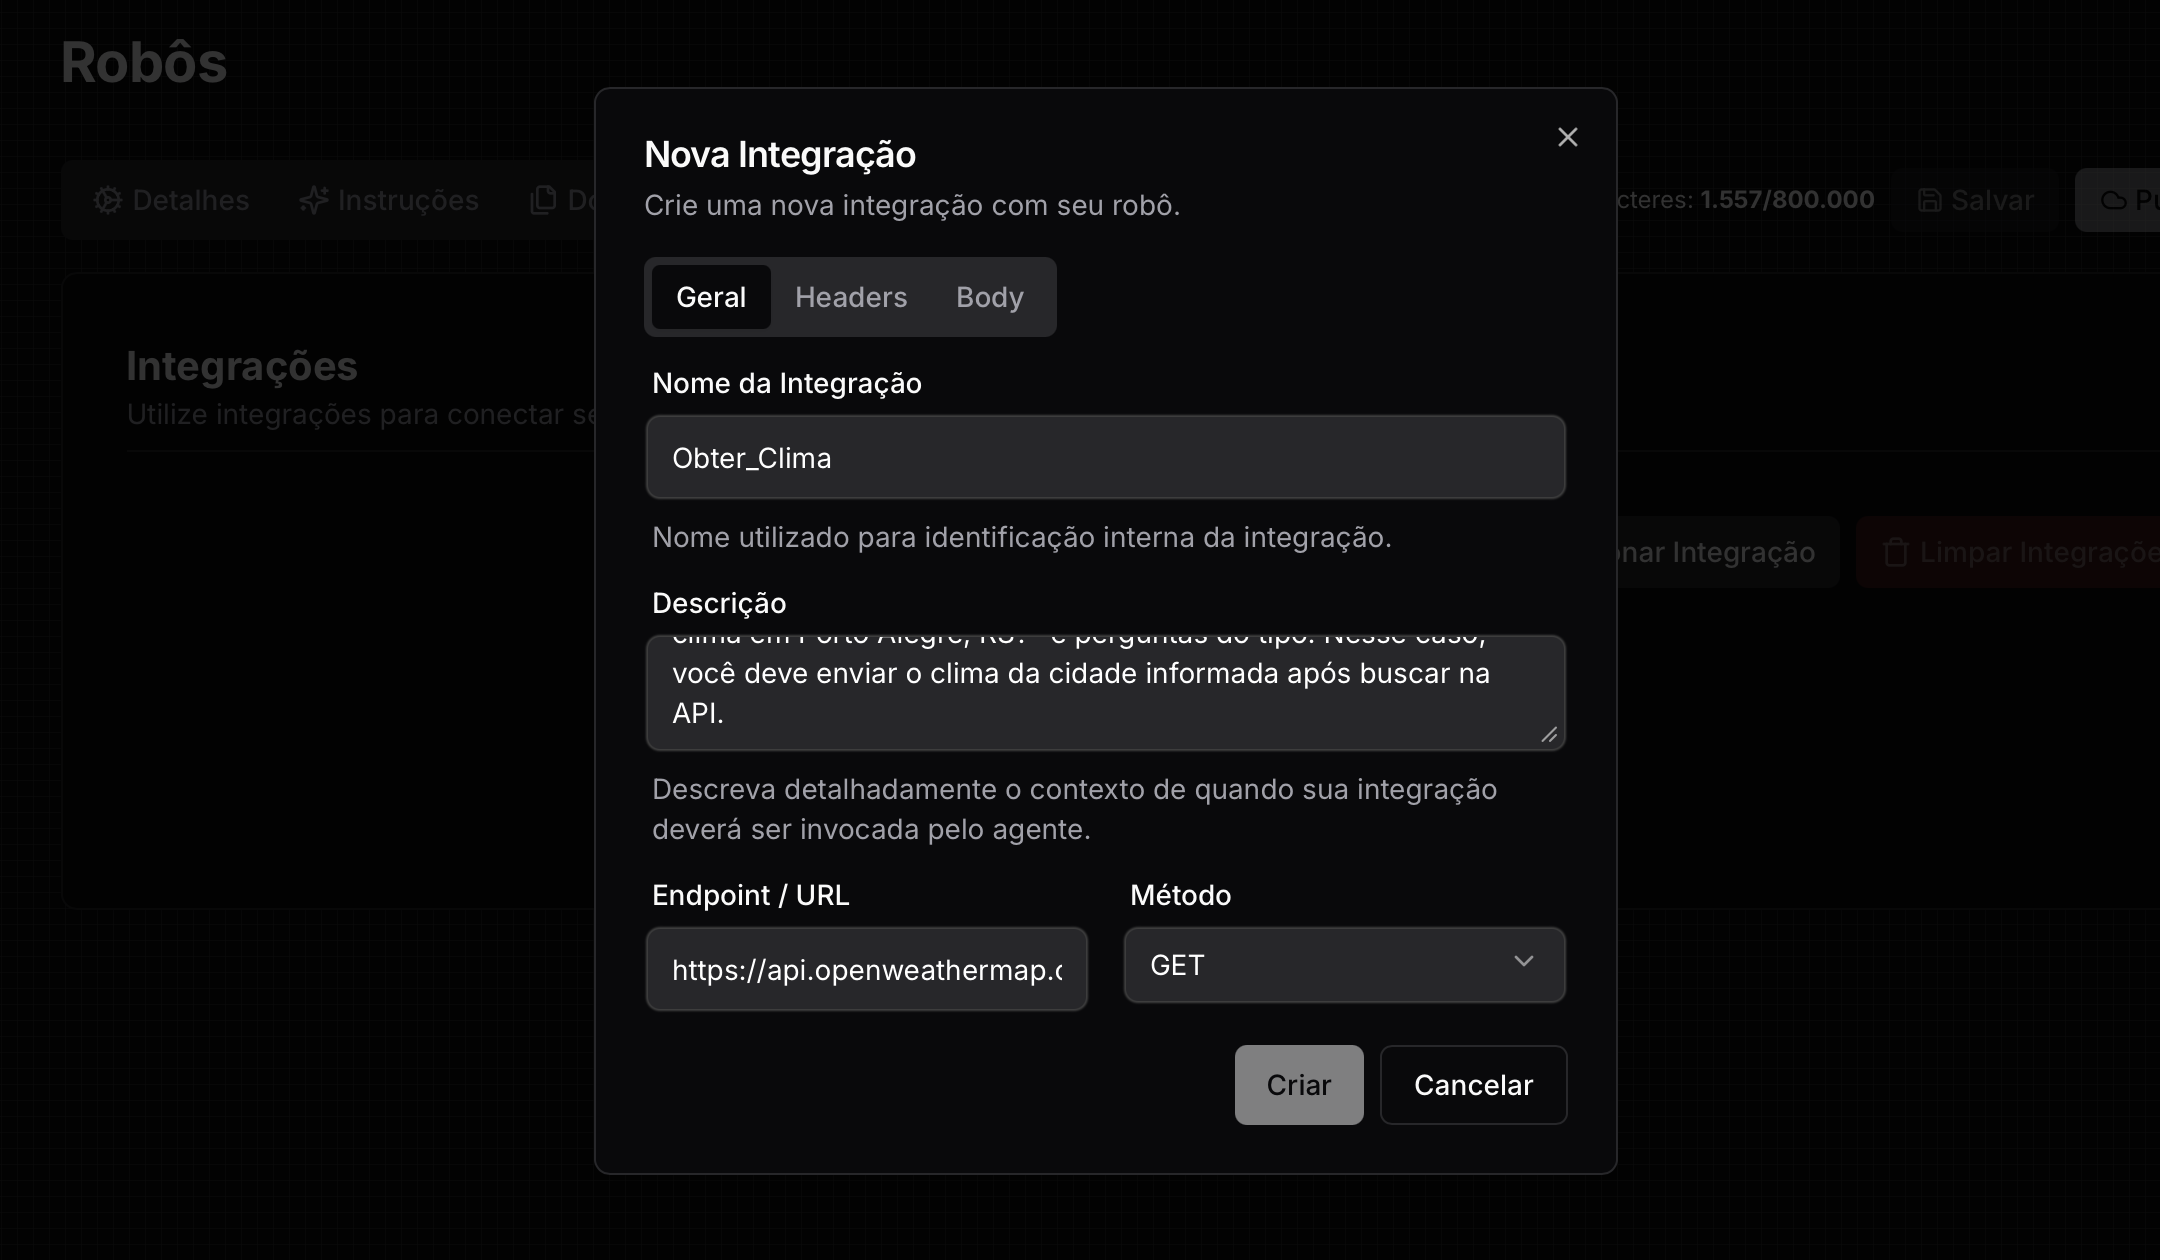Open the Instruções tab in background
Screen dimensions: 2160x1260
coord(408,200)
